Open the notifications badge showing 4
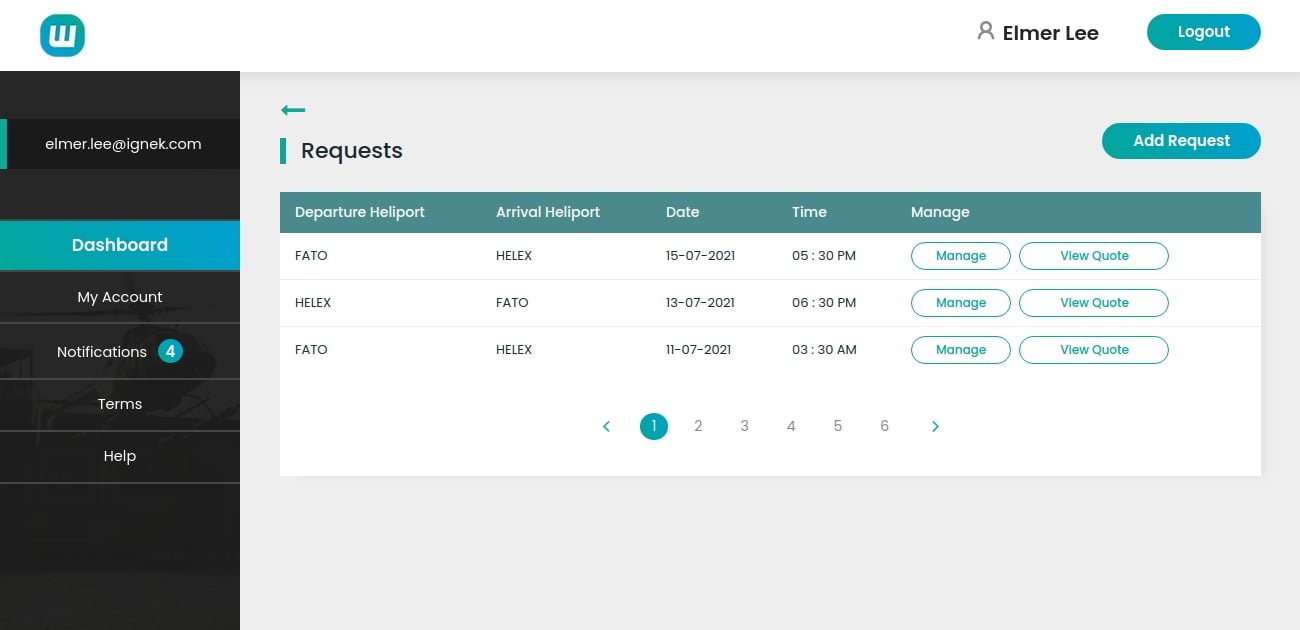This screenshot has height=630, width=1300. (170, 351)
